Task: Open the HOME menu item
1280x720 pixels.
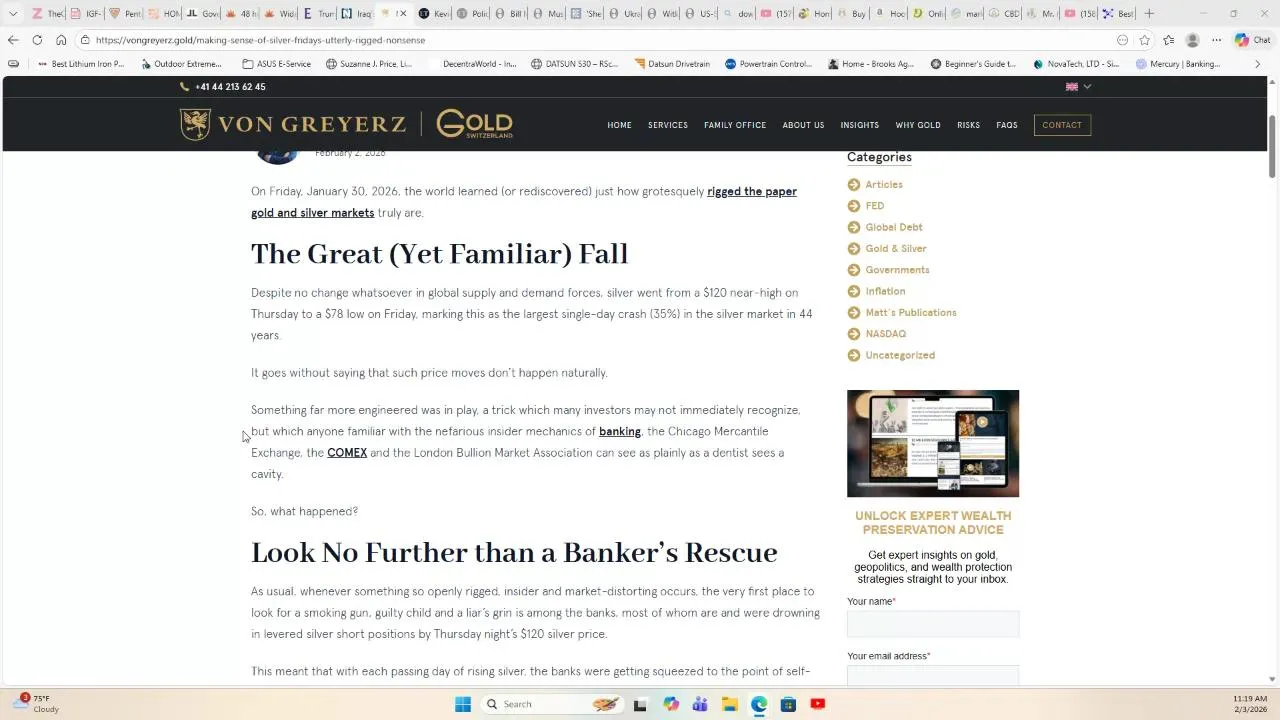Action: (x=619, y=125)
